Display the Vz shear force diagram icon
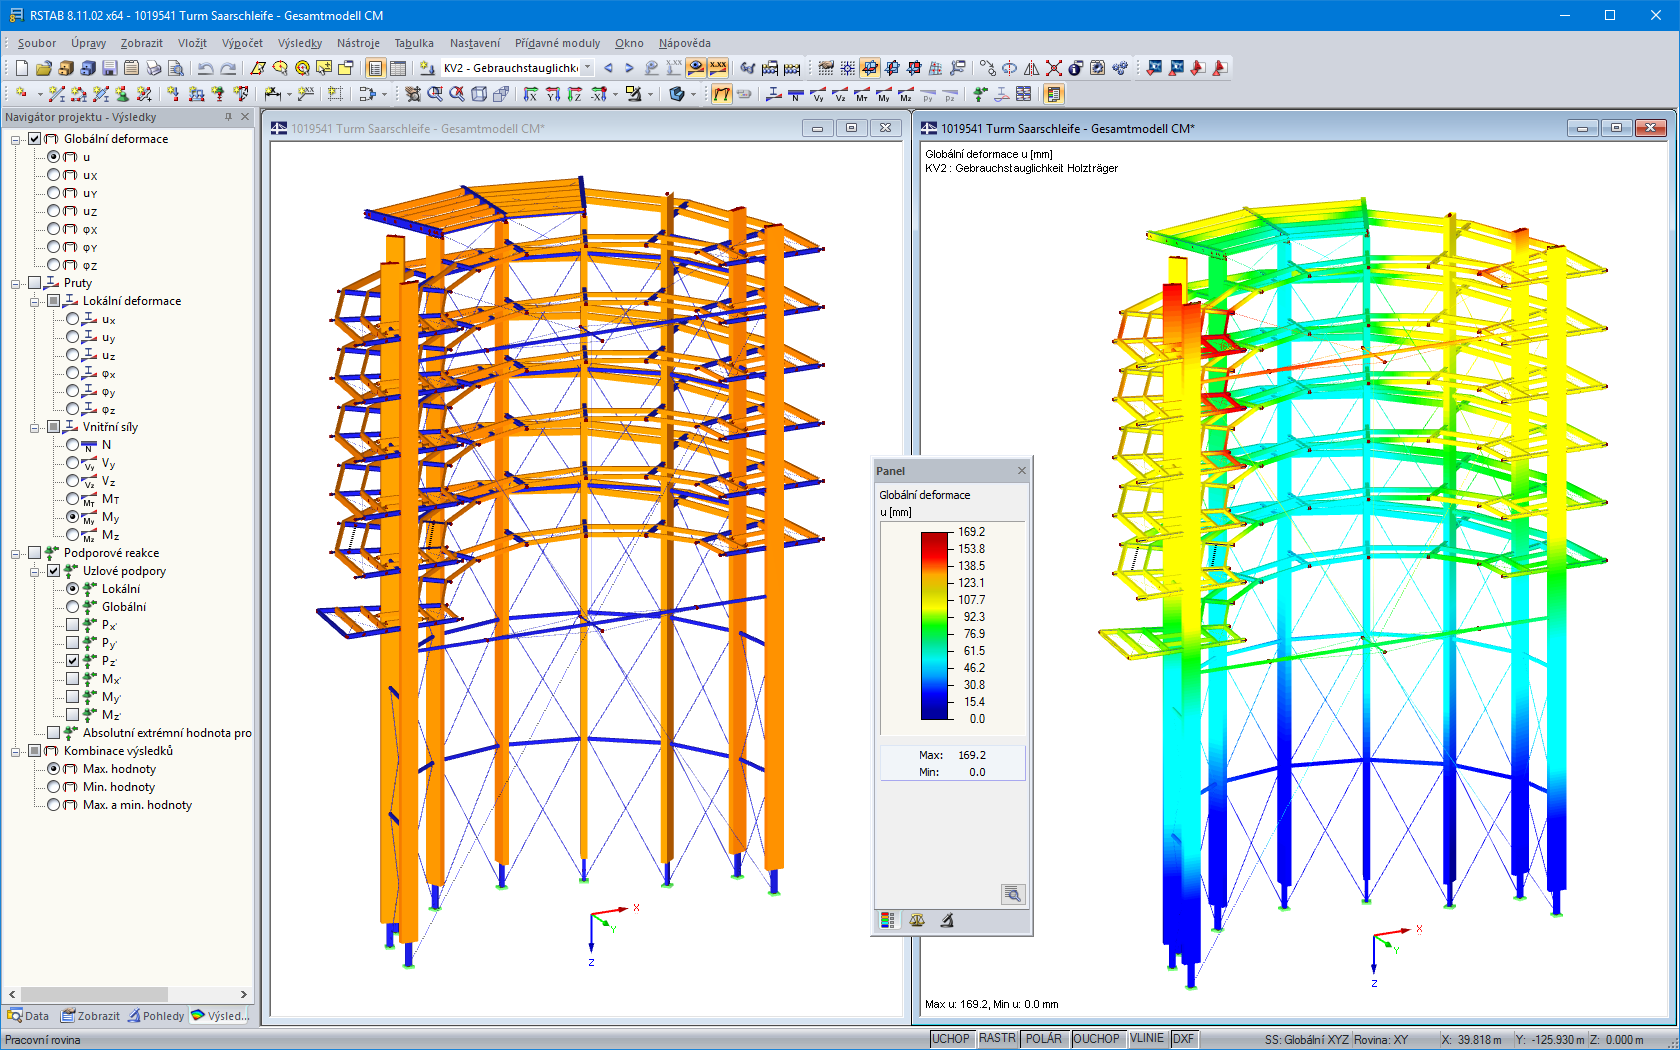The width and height of the screenshot is (1680, 1050). point(840,94)
